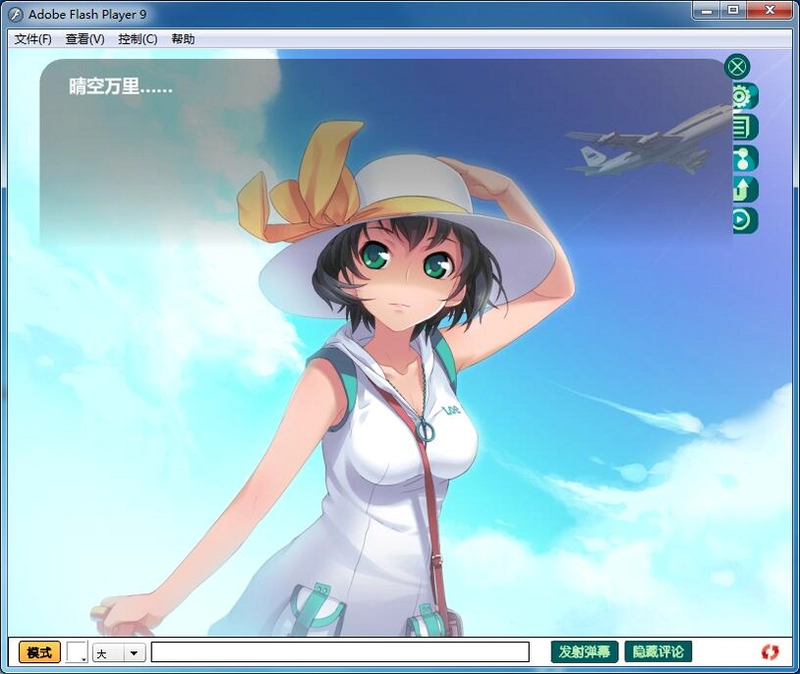This screenshot has width=800, height=674.
Task: Close the Adobe Flash Player window
Action: pyautogui.click(x=770, y=10)
